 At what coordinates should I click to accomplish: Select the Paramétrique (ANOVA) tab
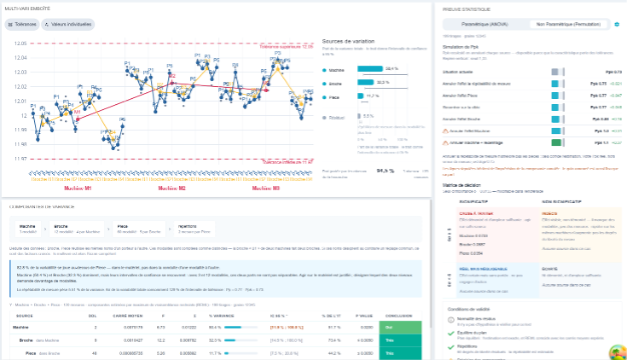click(485, 24)
